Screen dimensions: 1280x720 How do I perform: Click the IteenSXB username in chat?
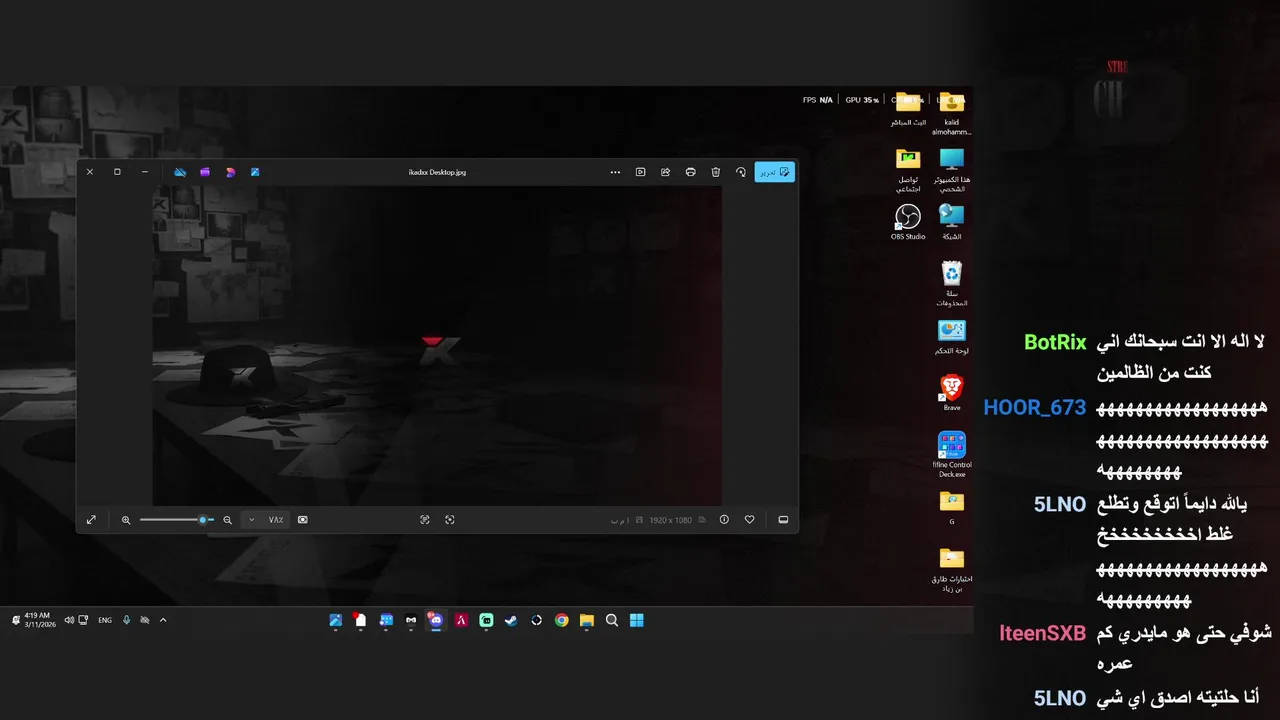[1042, 633]
